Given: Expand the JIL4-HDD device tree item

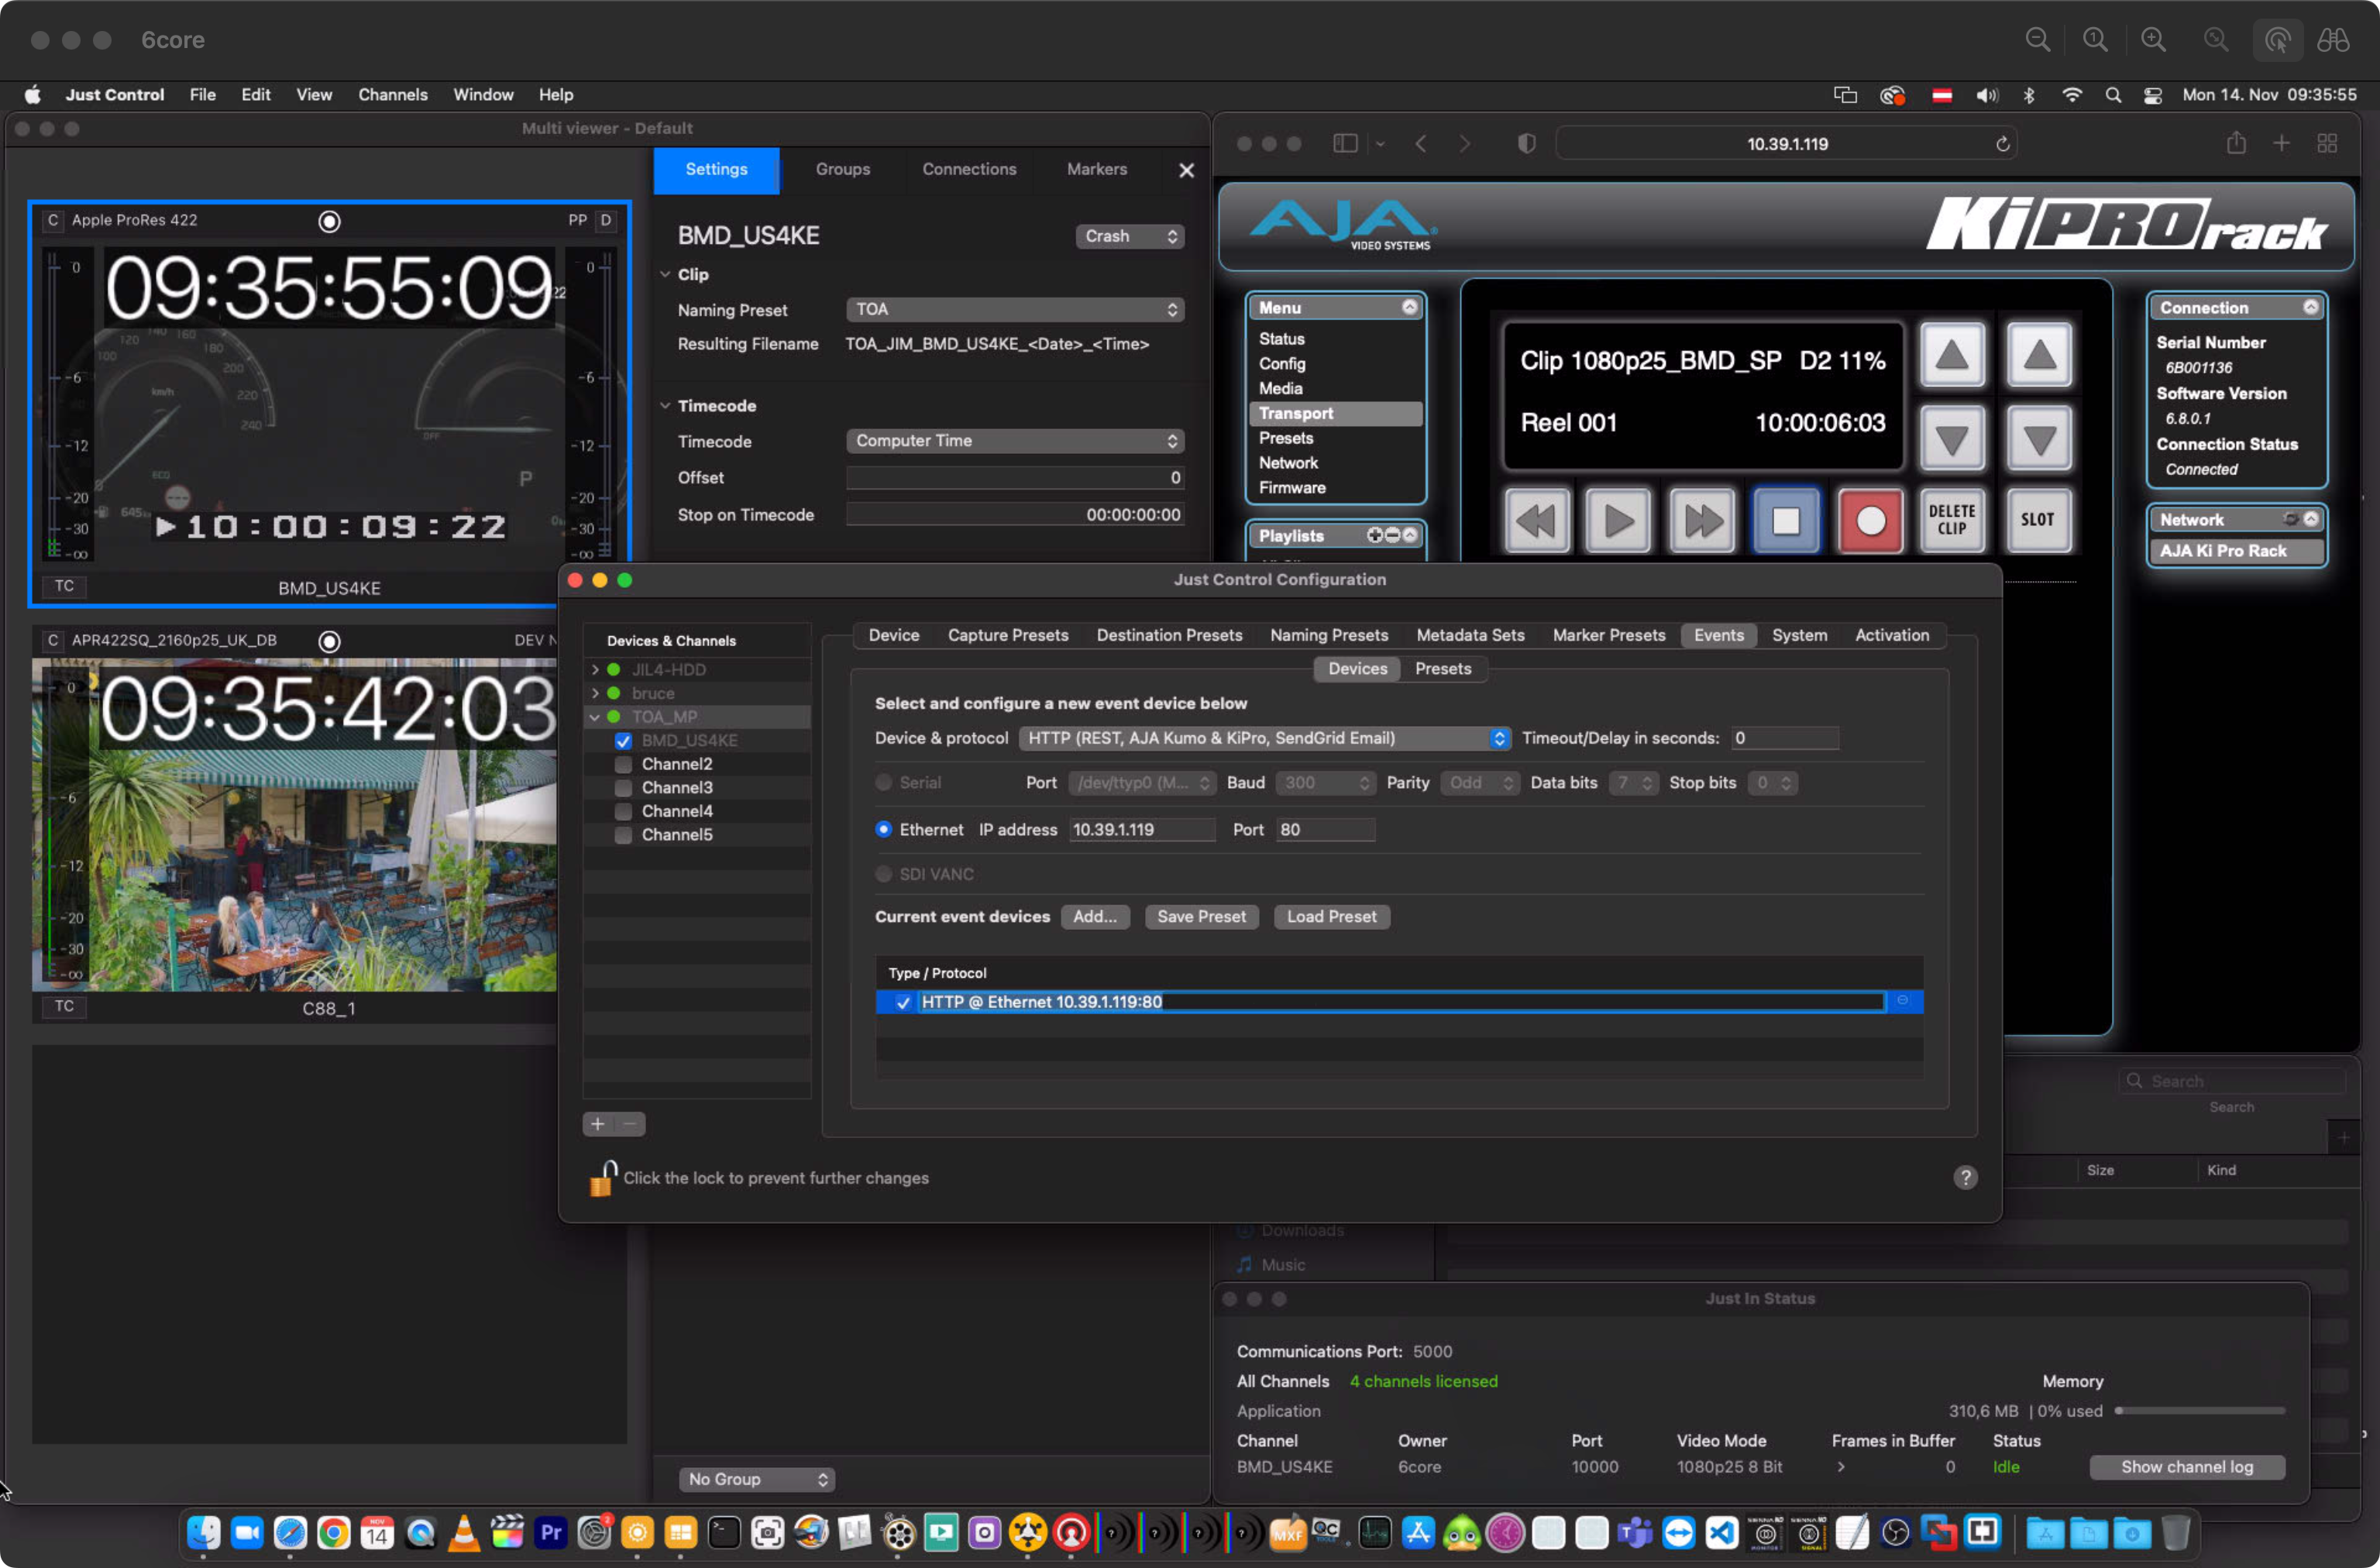Looking at the screenshot, I should click(595, 669).
